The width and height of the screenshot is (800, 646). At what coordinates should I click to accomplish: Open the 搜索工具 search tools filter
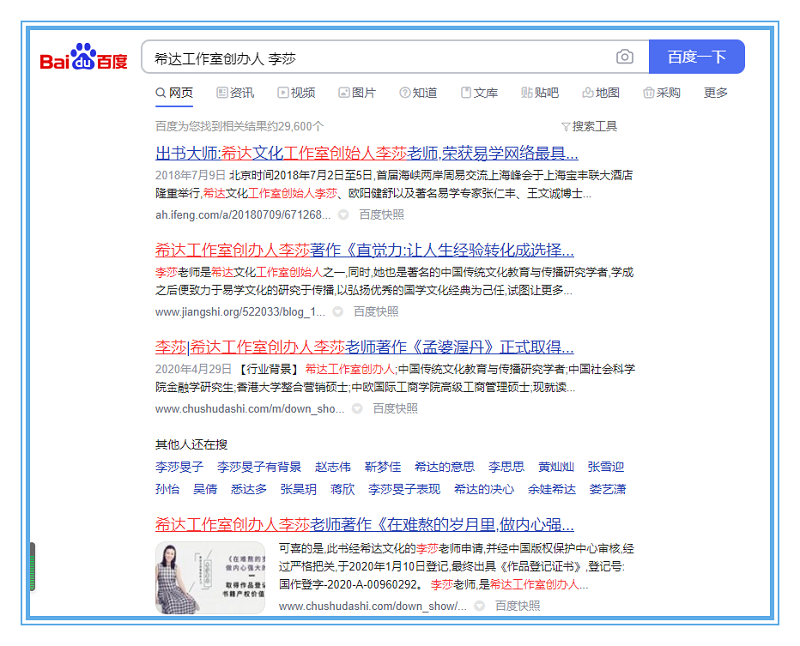[x=589, y=126]
